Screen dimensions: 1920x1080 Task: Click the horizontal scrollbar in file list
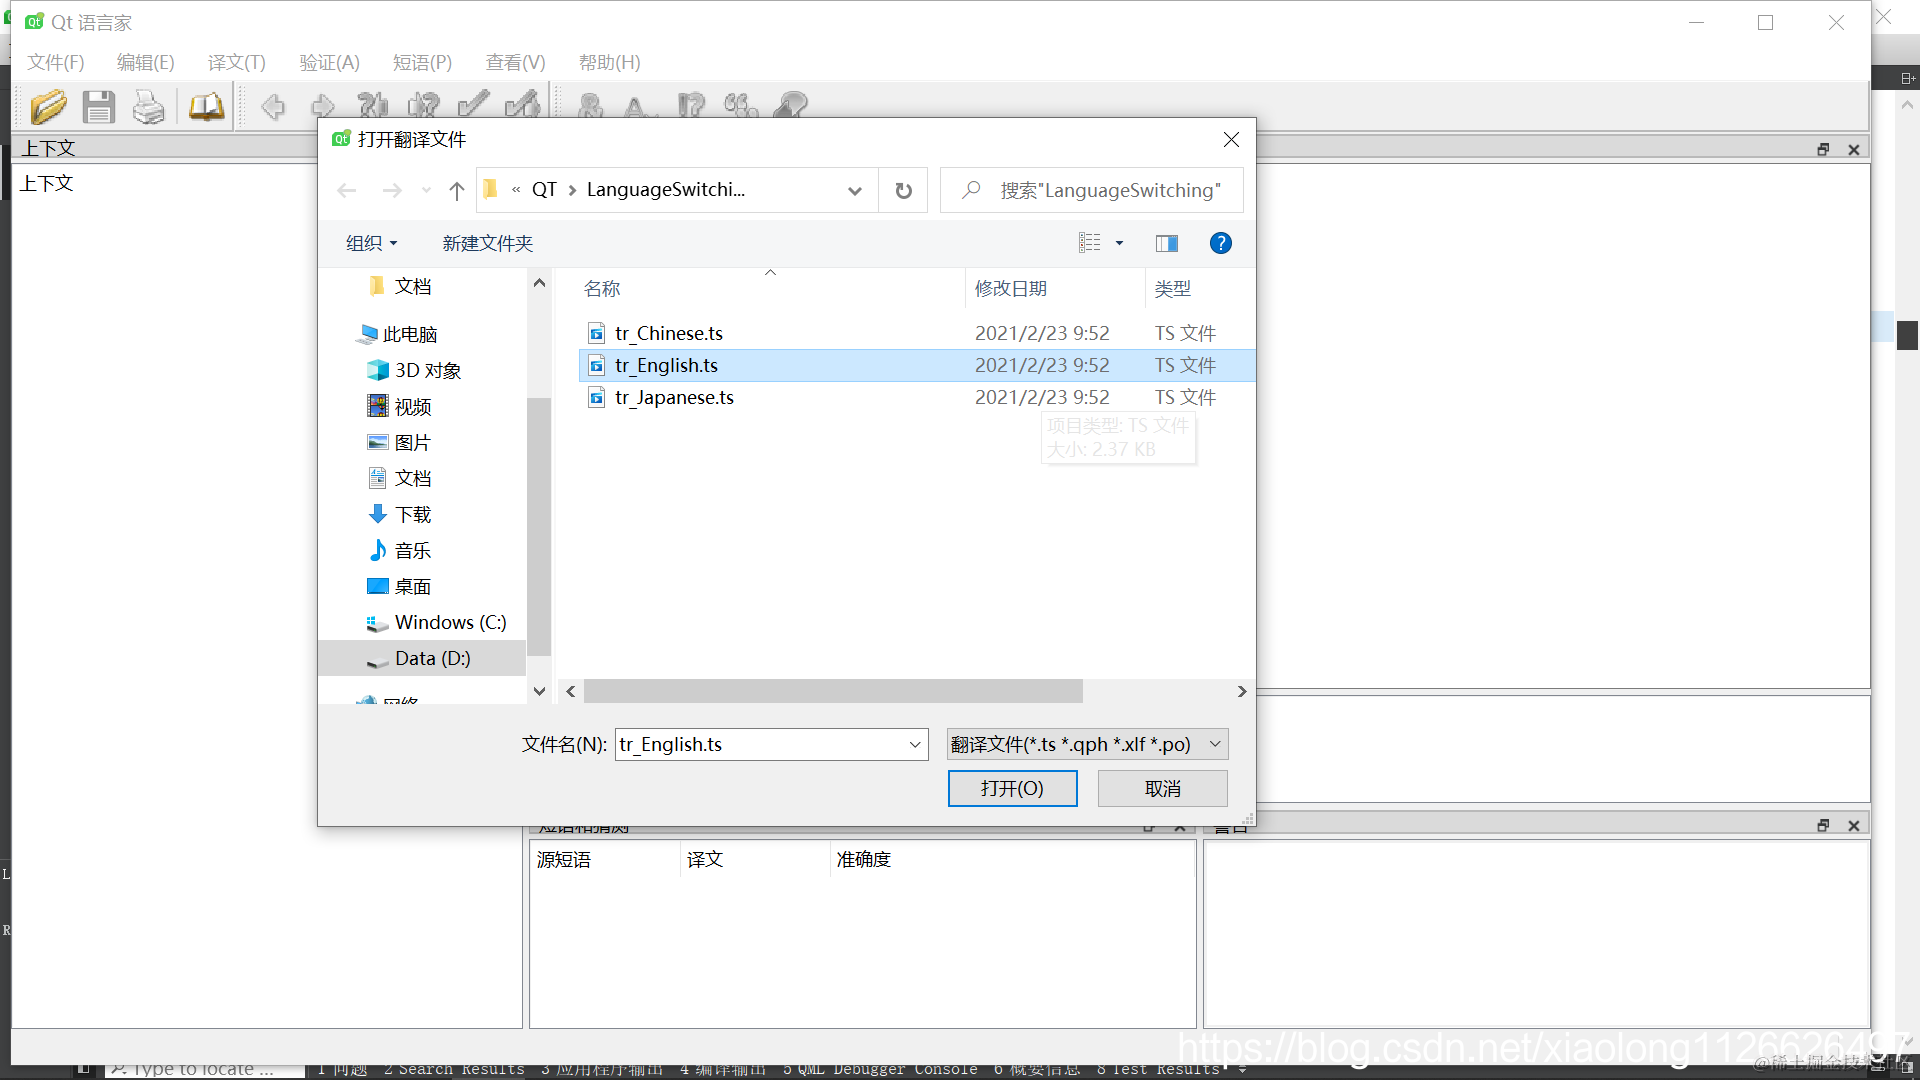(833, 691)
